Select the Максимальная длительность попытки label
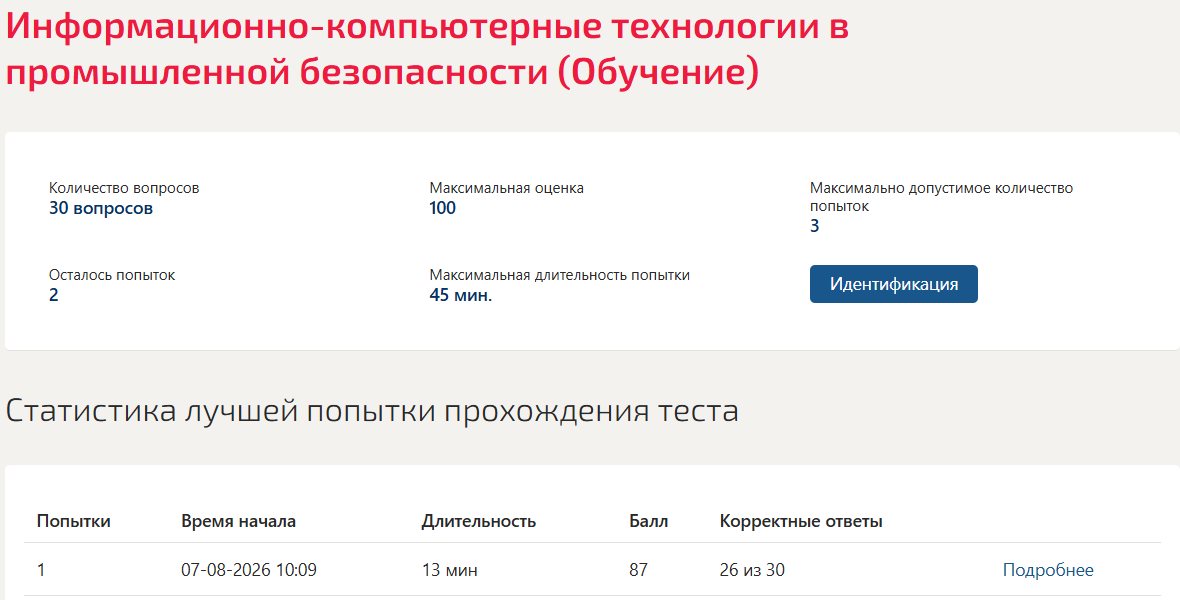This screenshot has width=1180, height=600. click(560, 275)
